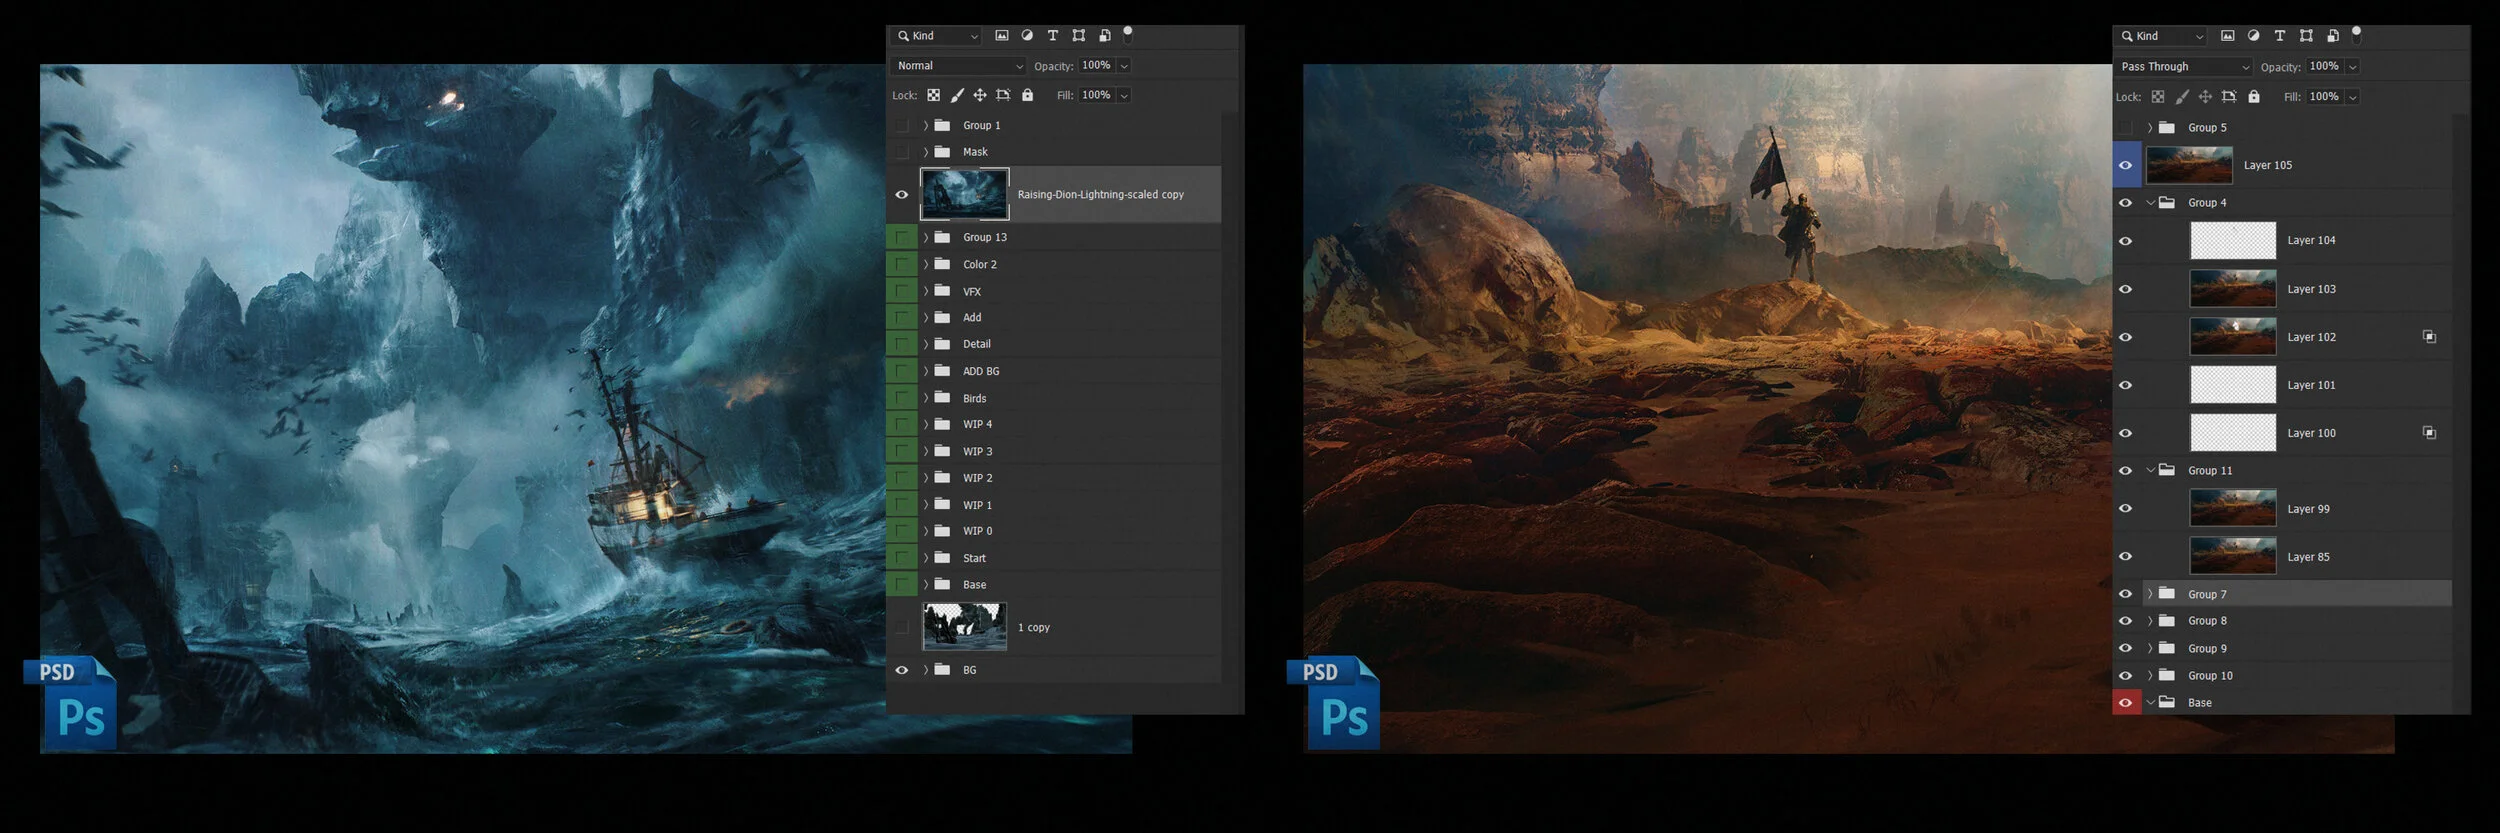Viewport: 2500px width, 833px height.
Task: Expand the Group 13 folder
Action: tap(926, 238)
